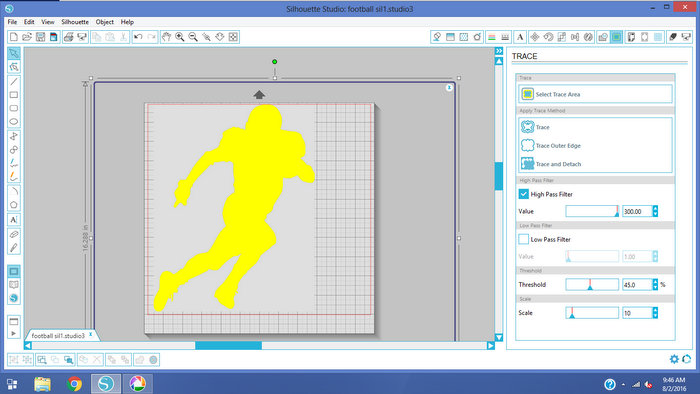Click the preferences gear icon
The width and height of the screenshot is (700, 394).
674,359
